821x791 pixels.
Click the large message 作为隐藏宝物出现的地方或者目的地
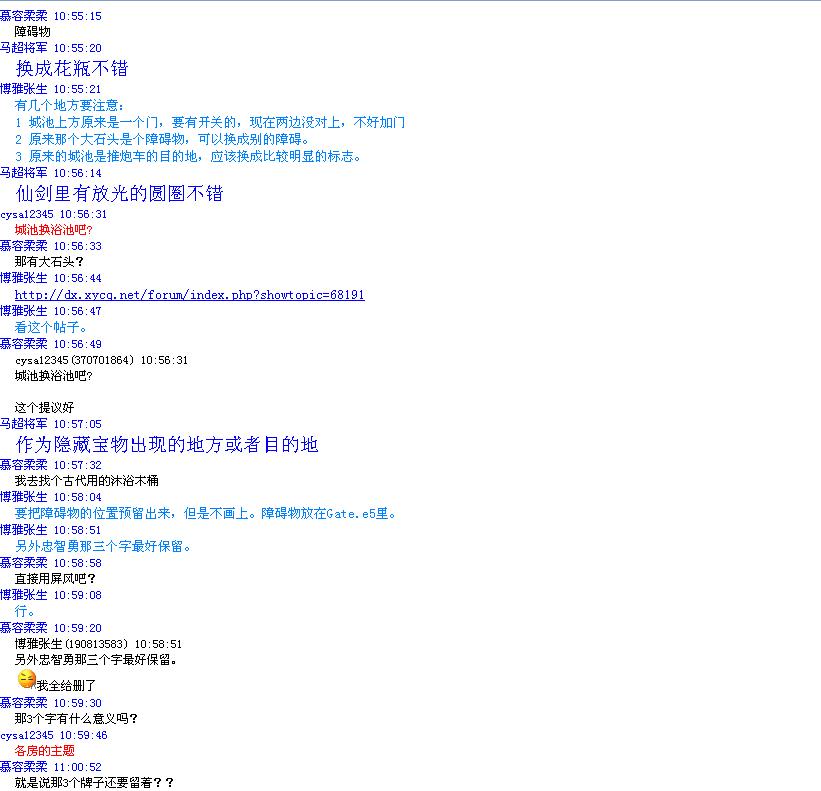point(167,444)
